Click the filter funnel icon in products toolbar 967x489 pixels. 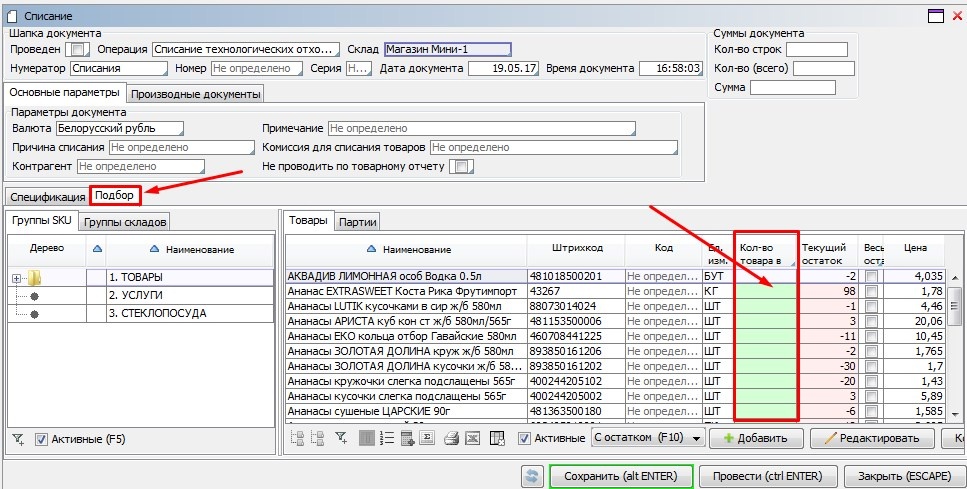(x=341, y=438)
